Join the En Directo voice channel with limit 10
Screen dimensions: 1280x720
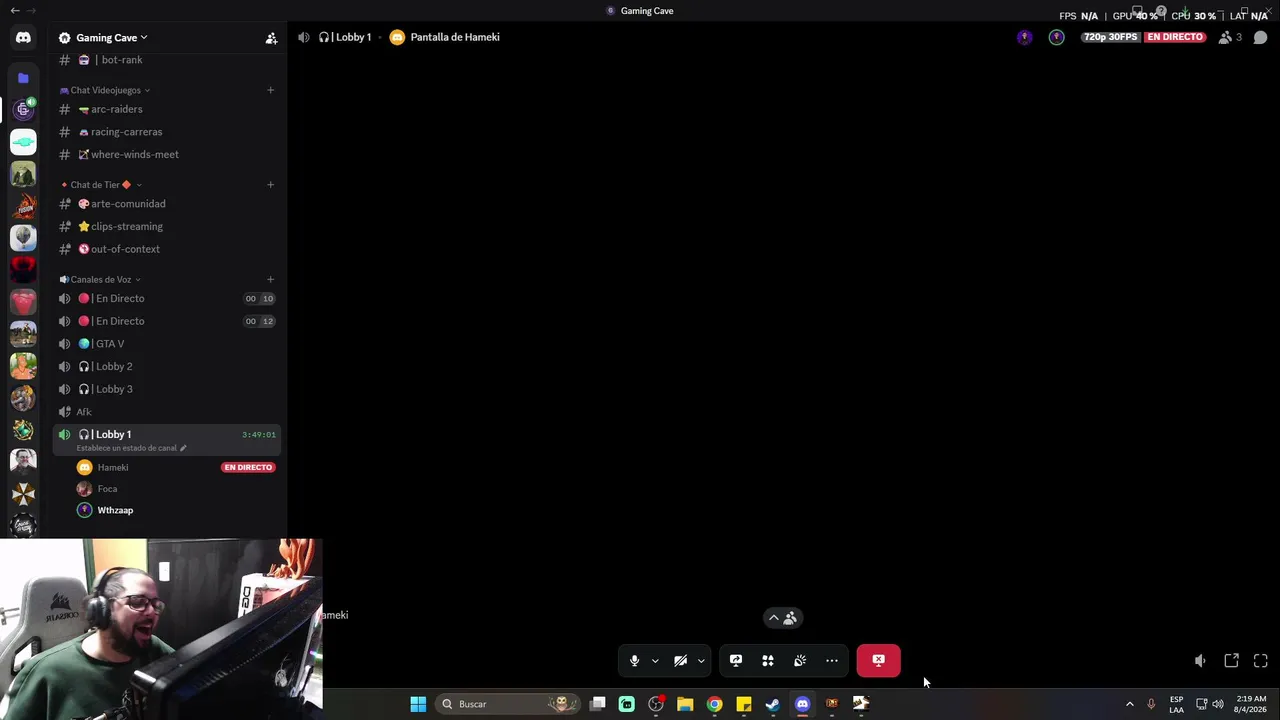pos(167,298)
